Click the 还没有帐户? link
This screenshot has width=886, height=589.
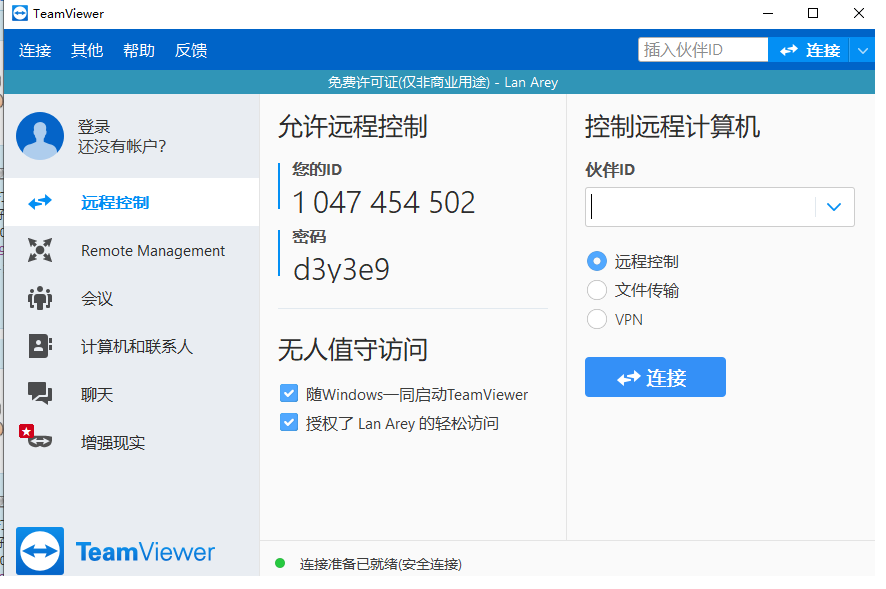point(121,146)
